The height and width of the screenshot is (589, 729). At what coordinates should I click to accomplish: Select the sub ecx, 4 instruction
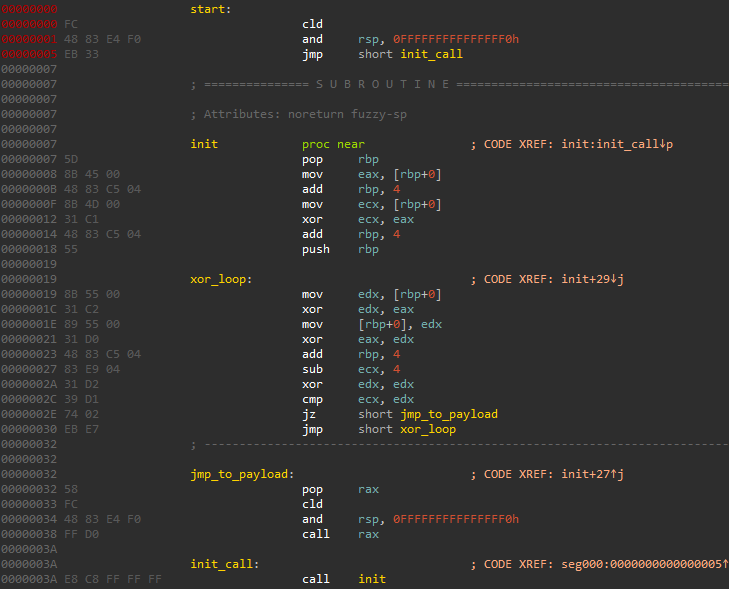[x=351, y=369]
